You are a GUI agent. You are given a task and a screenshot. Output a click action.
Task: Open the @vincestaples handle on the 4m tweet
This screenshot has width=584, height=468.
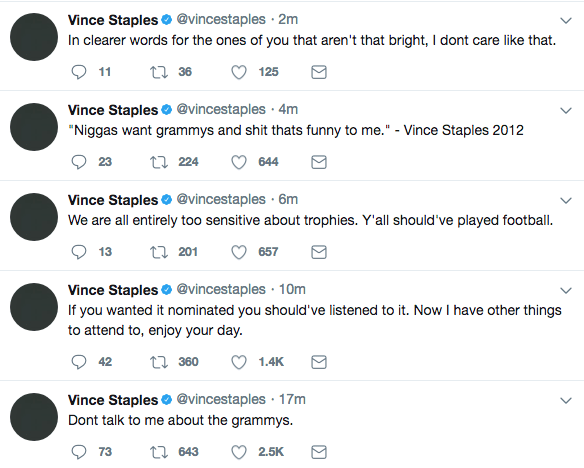pyautogui.click(x=221, y=109)
